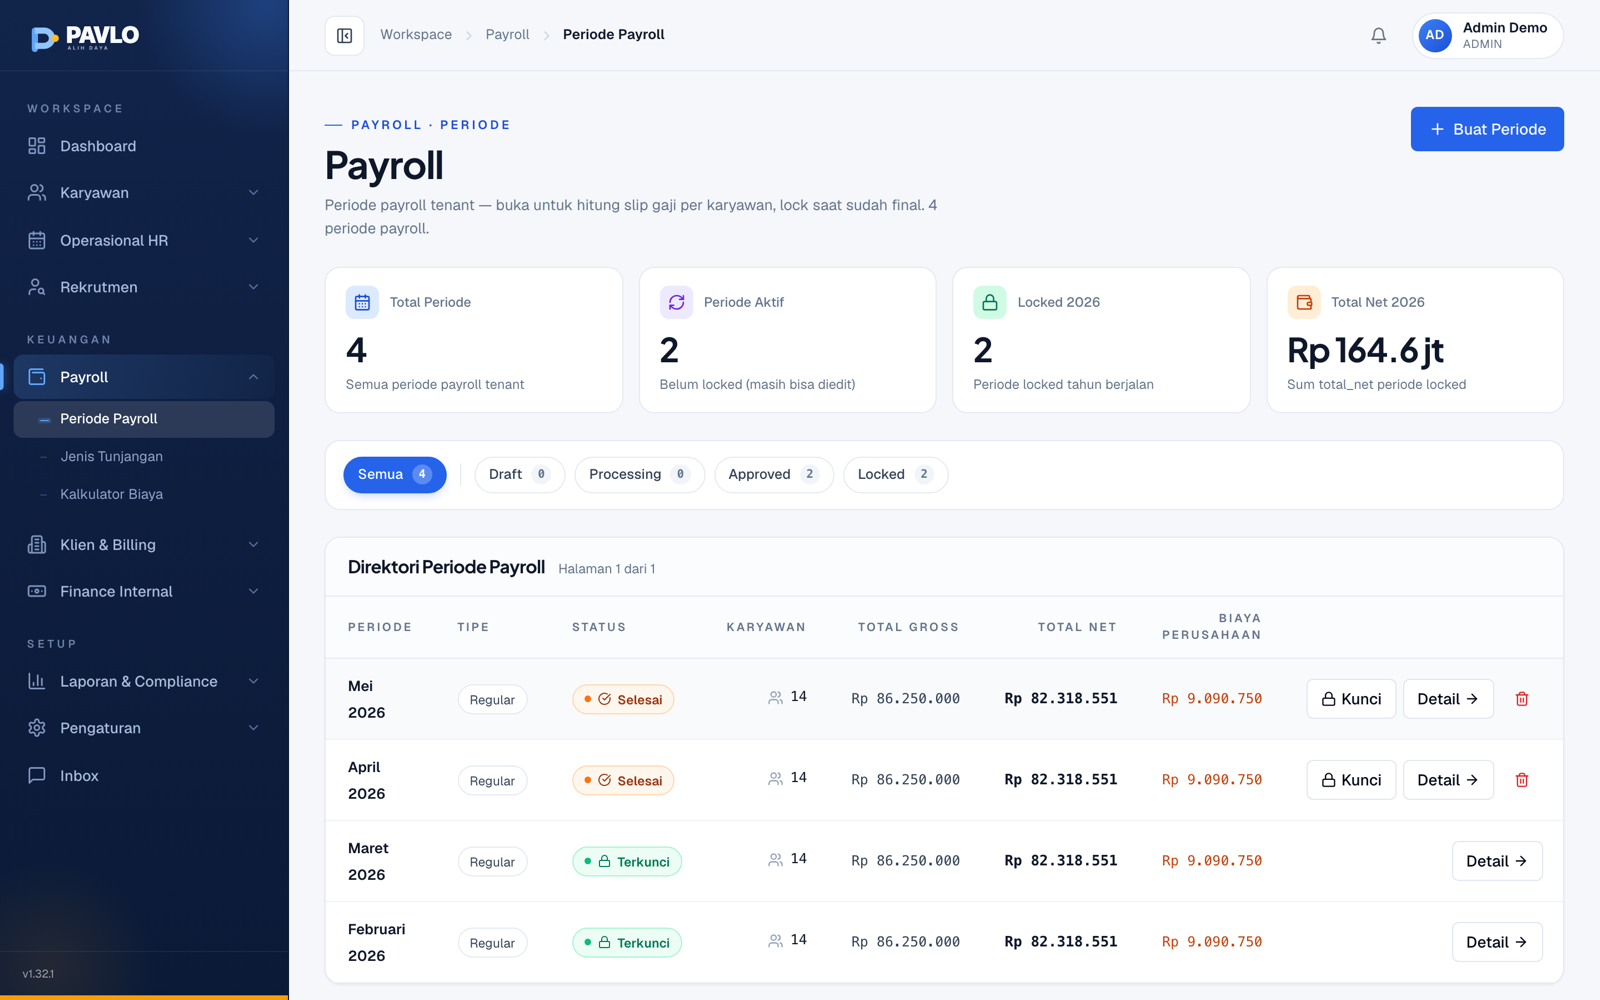Screen dimensions: 1600x1000
Task: Expand the Pengaturan chevron
Action: click(253, 728)
